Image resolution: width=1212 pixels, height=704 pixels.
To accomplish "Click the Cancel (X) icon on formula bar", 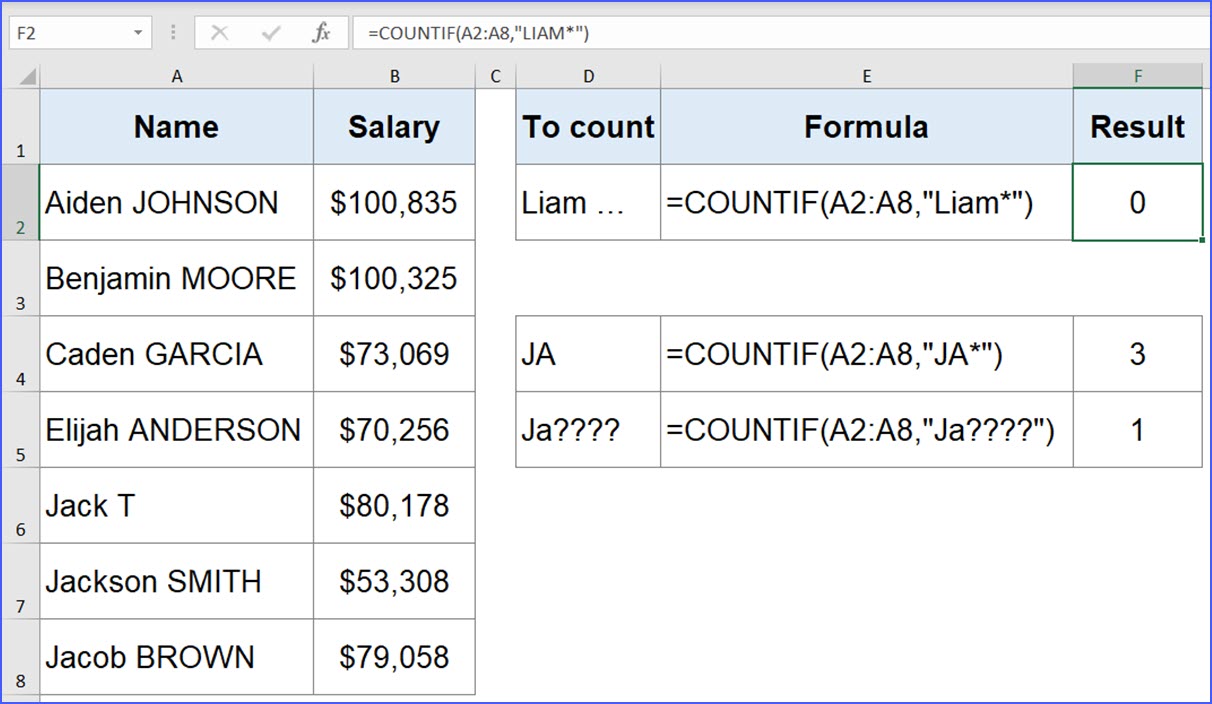I will [220, 31].
